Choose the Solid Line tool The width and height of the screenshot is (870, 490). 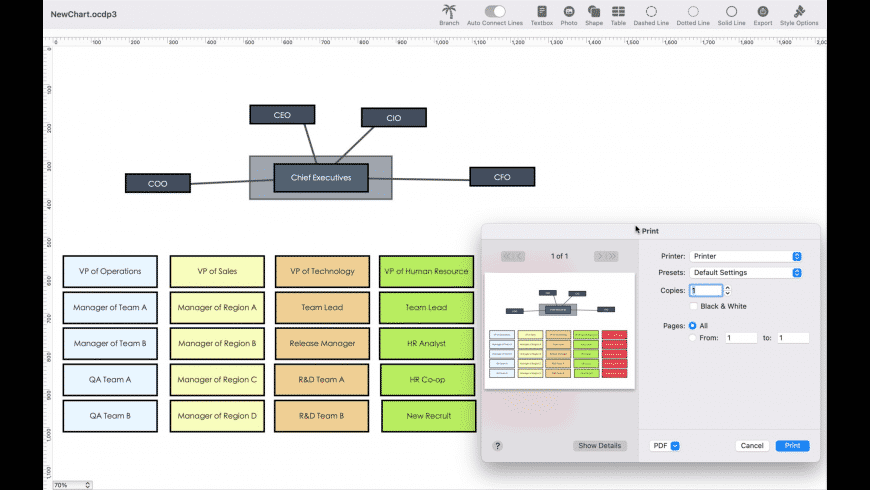731,11
